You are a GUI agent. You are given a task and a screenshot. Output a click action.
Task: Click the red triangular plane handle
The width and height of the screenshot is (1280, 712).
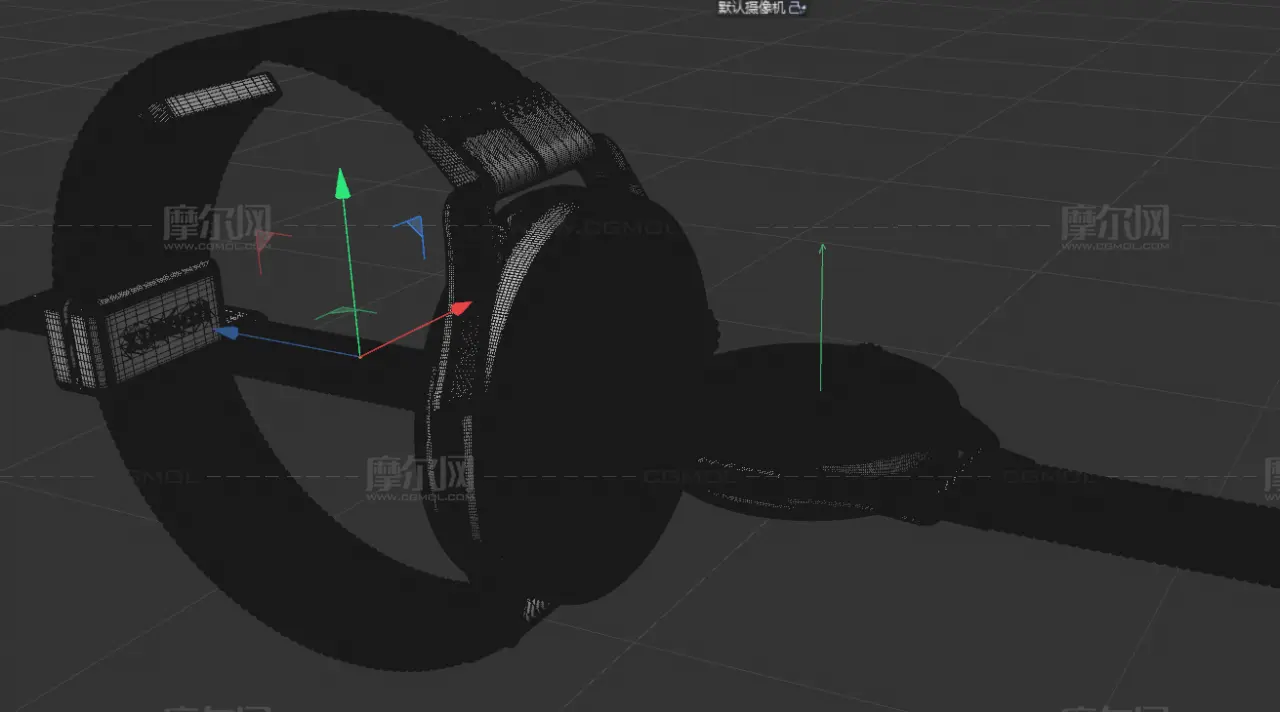263,241
